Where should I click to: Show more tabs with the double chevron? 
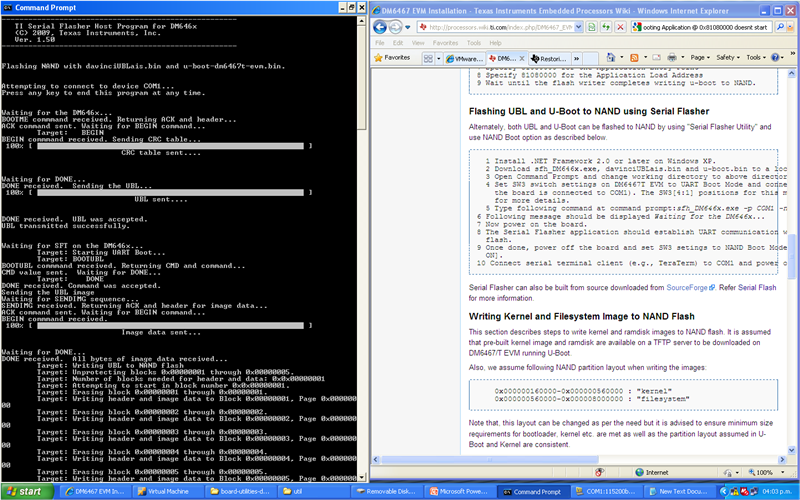pyautogui.click(x=576, y=58)
